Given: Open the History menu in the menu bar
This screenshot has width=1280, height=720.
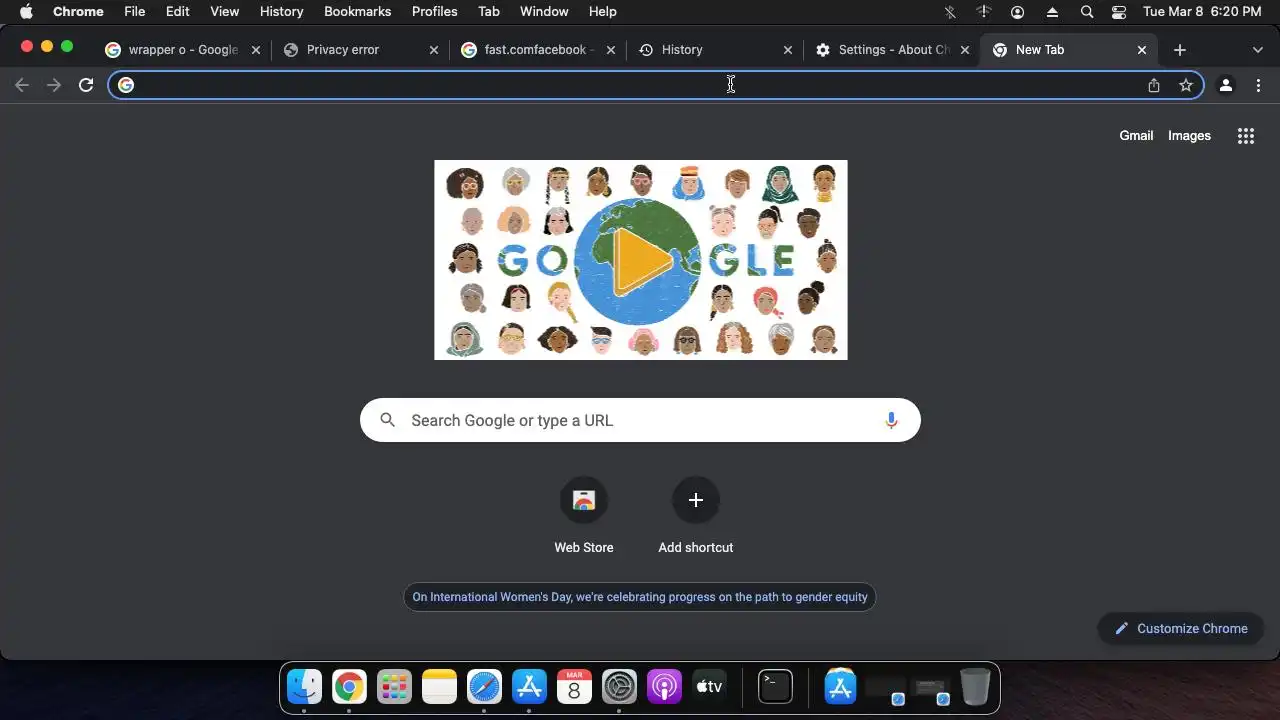Looking at the screenshot, I should click(x=282, y=12).
